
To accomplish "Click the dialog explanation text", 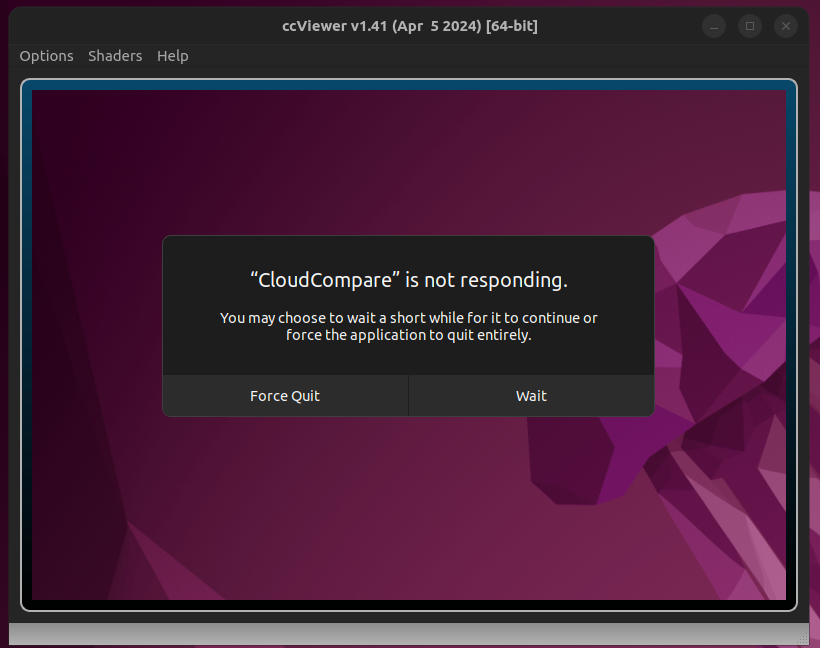I will (x=408, y=326).
